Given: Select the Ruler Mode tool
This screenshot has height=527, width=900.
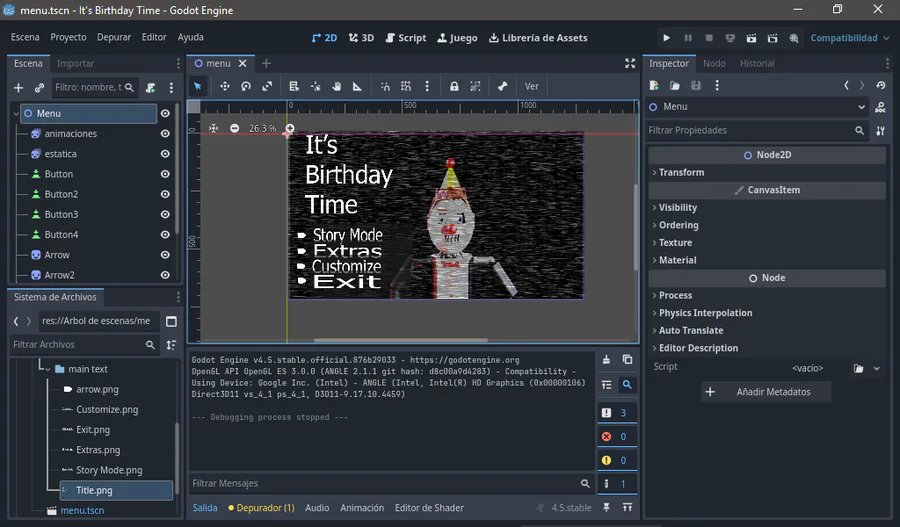Looking at the screenshot, I should click(357, 86).
